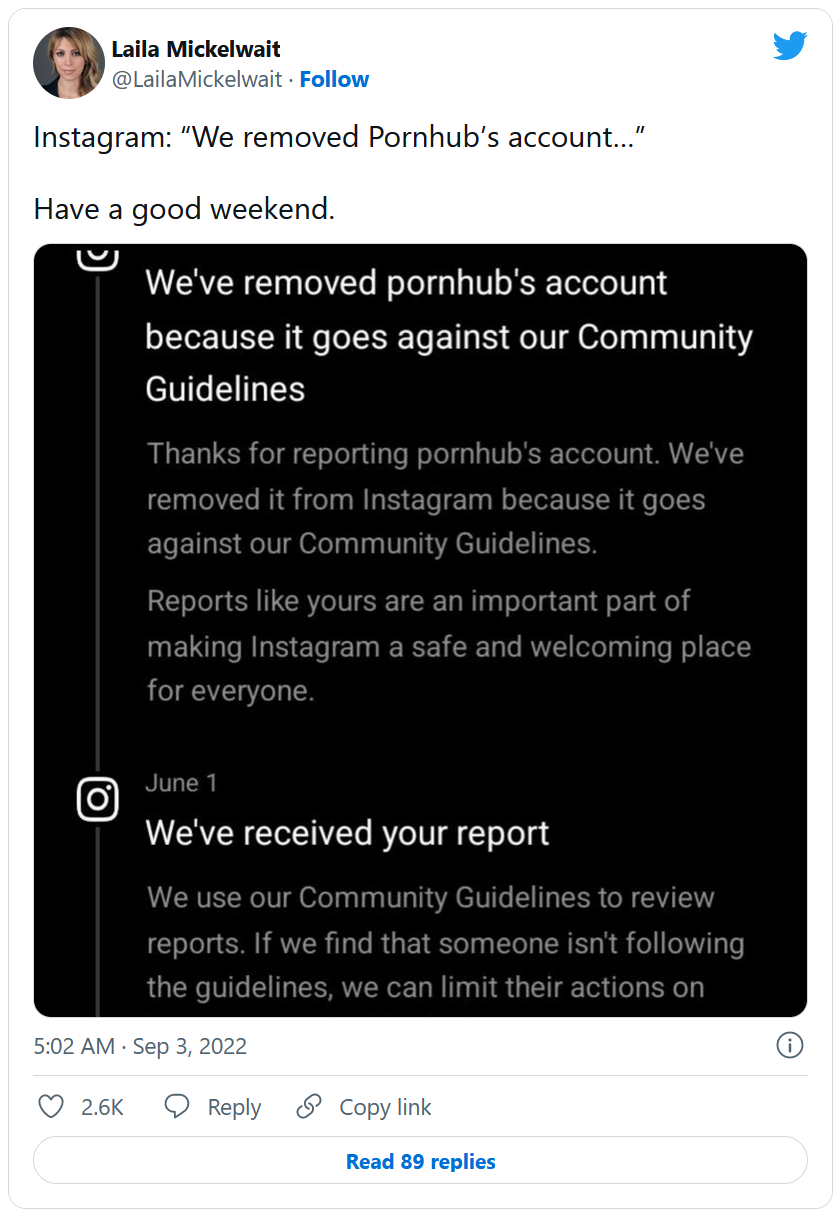The height and width of the screenshot is (1219, 840).
Task: Open the 5:02 AM Sep 3, 2022 timestamp
Action: (140, 1047)
